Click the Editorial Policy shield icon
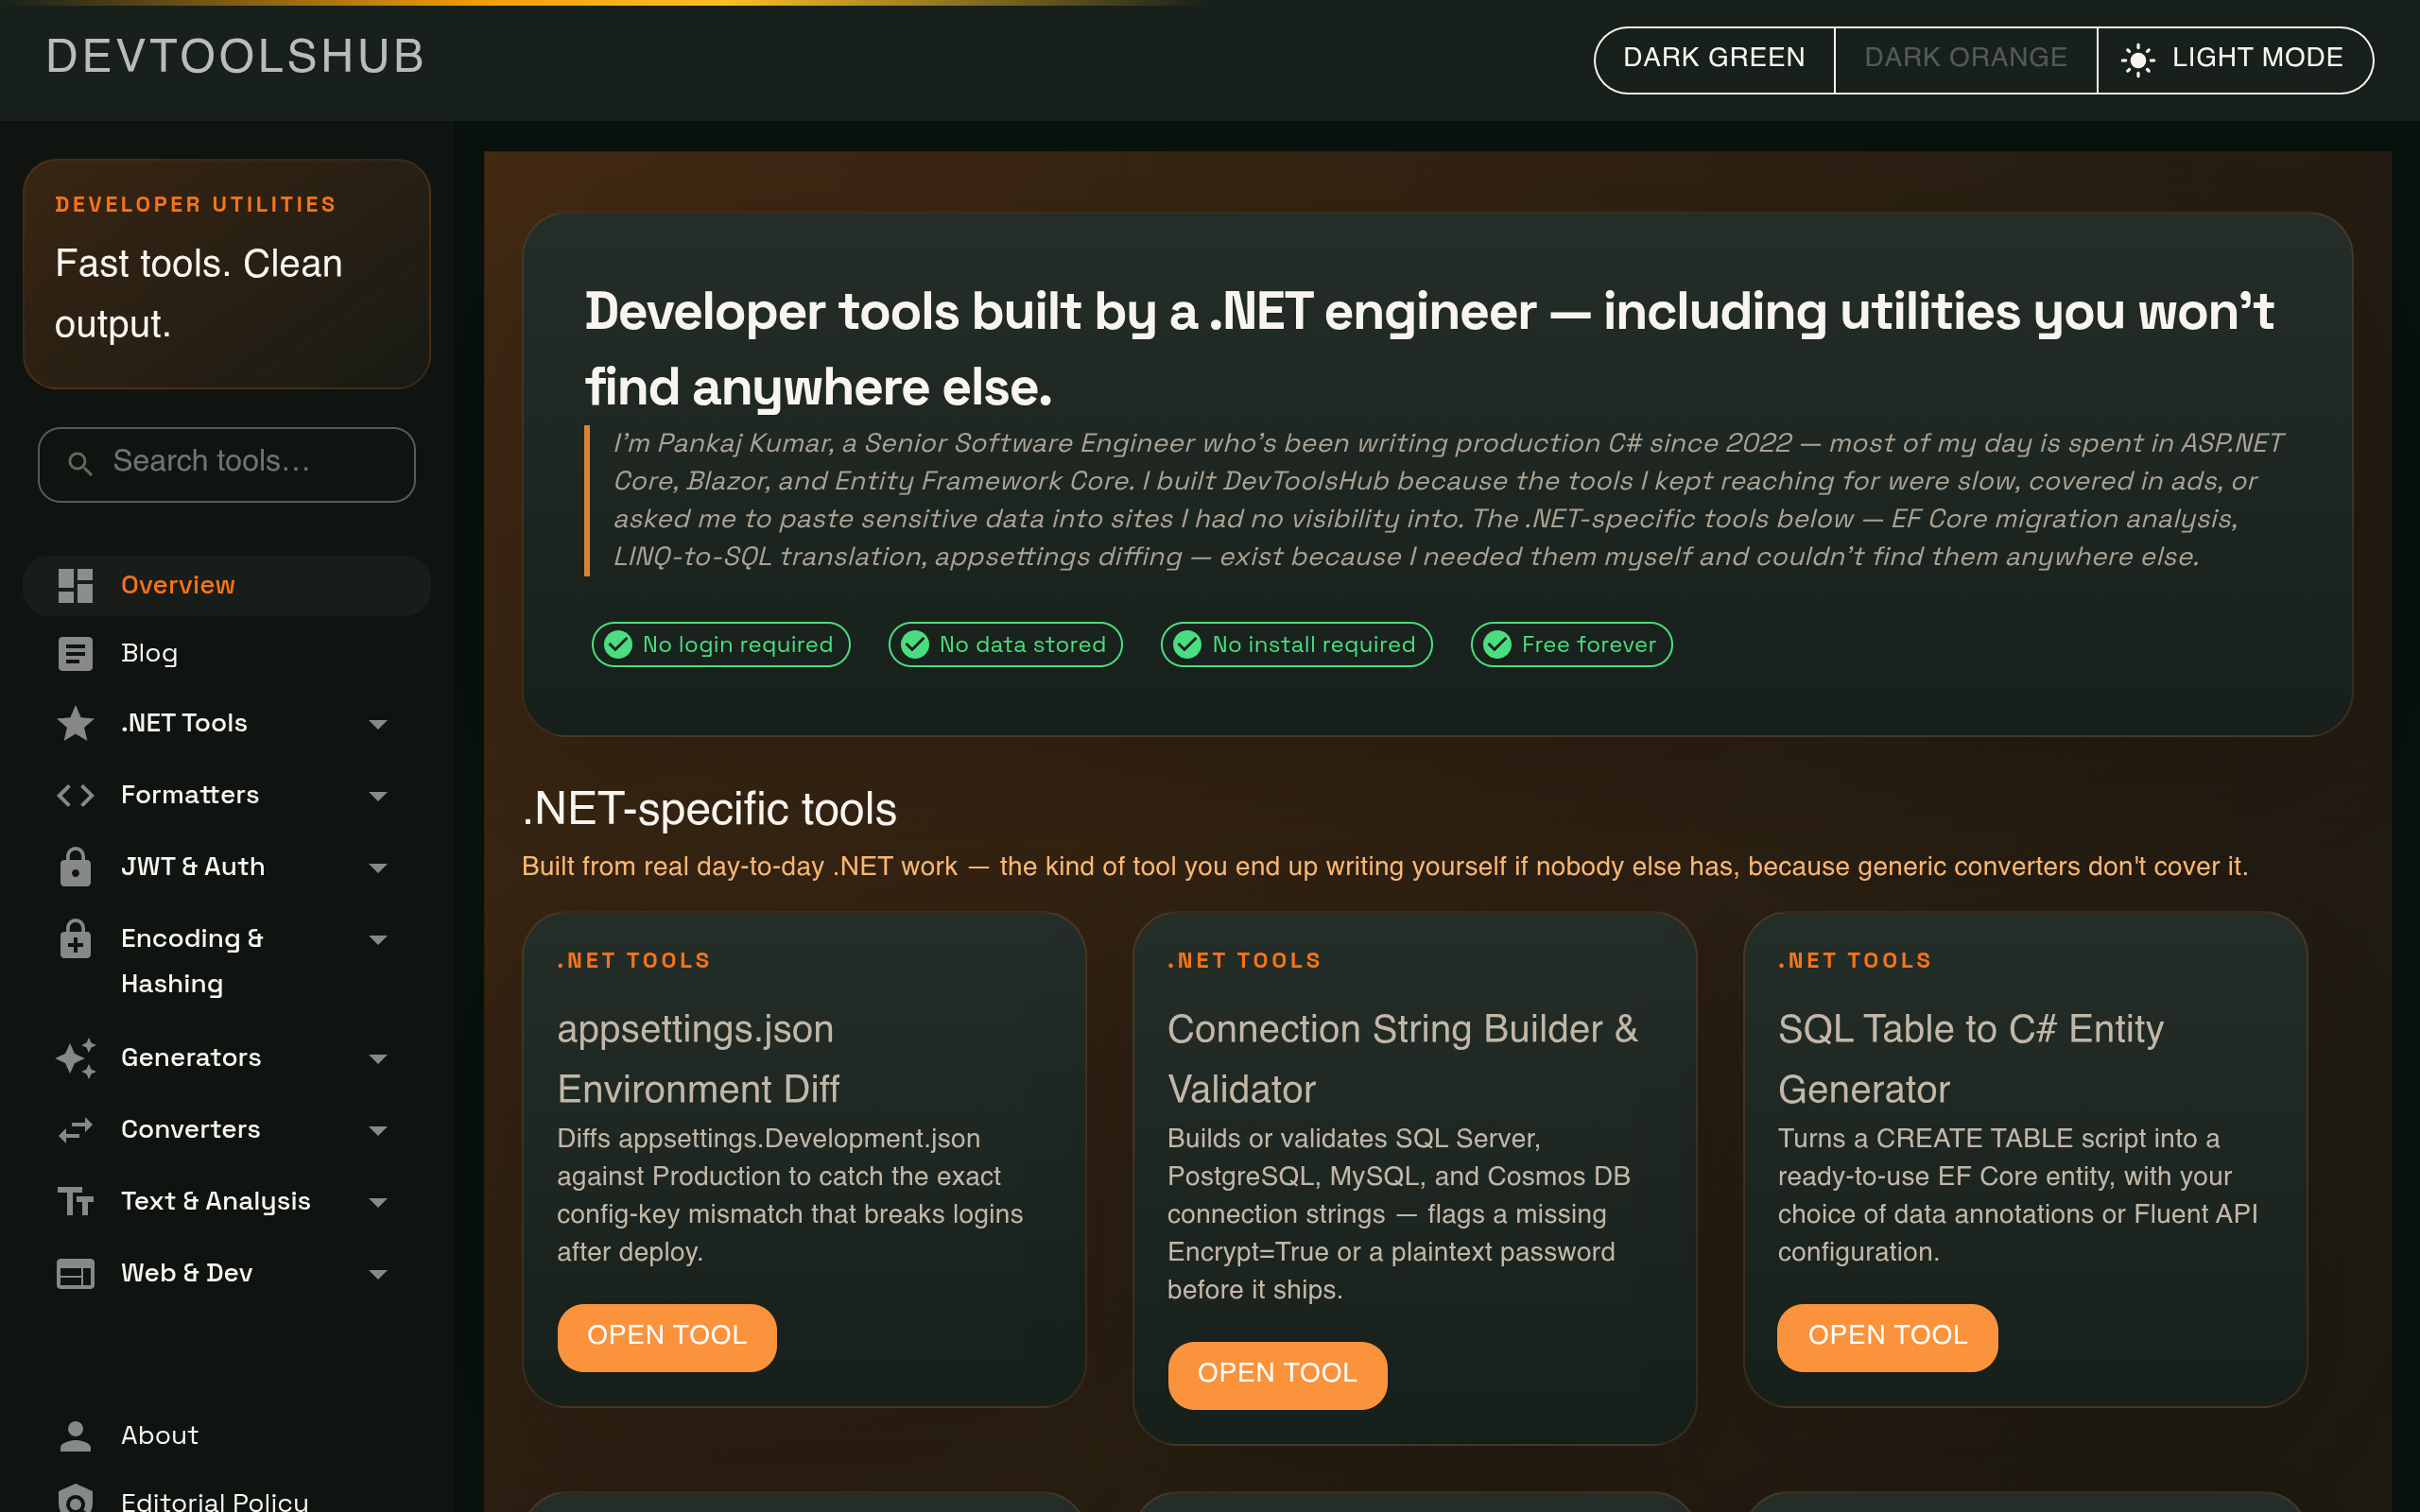 [x=75, y=1500]
